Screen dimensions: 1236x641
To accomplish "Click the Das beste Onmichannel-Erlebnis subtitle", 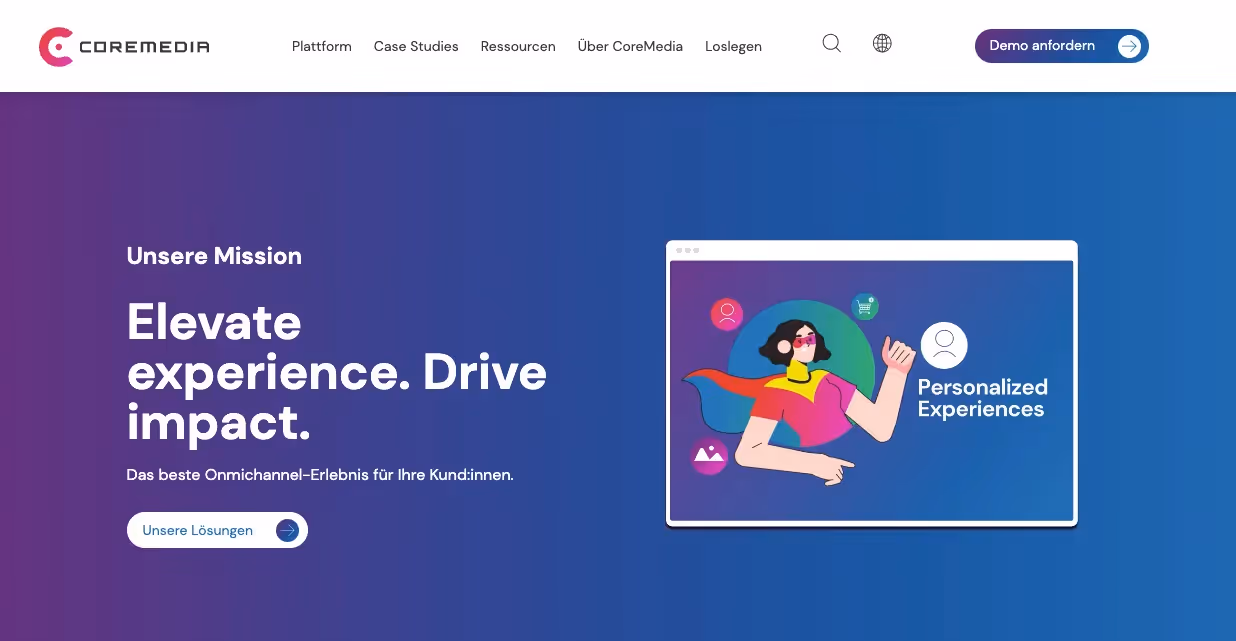I will pyautogui.click(x=320, y=475).
